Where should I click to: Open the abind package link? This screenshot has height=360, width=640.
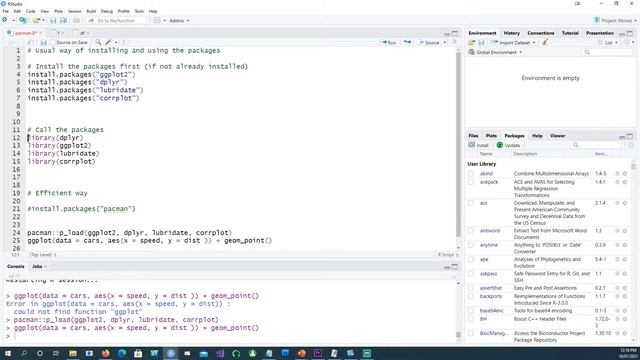[486, 173]
